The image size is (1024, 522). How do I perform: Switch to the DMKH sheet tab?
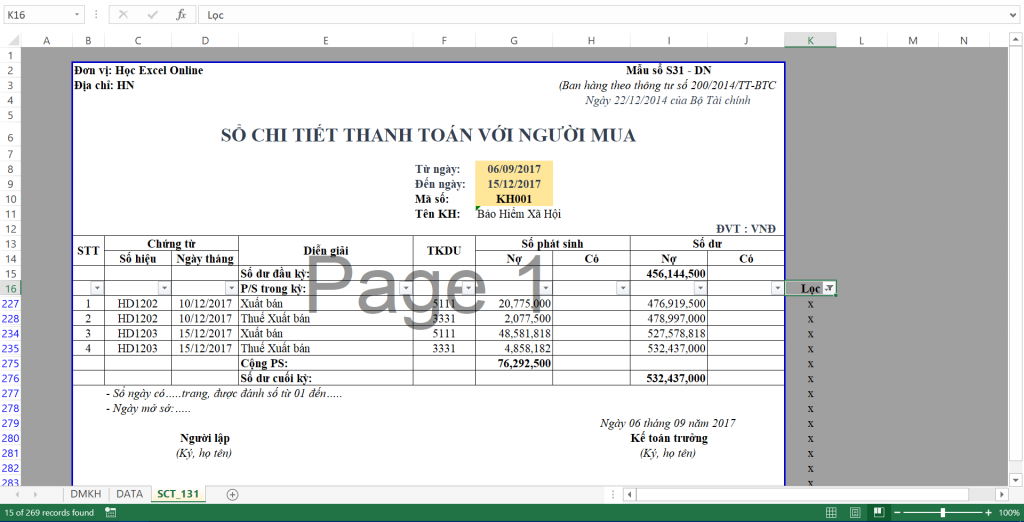tap(85, 495)
